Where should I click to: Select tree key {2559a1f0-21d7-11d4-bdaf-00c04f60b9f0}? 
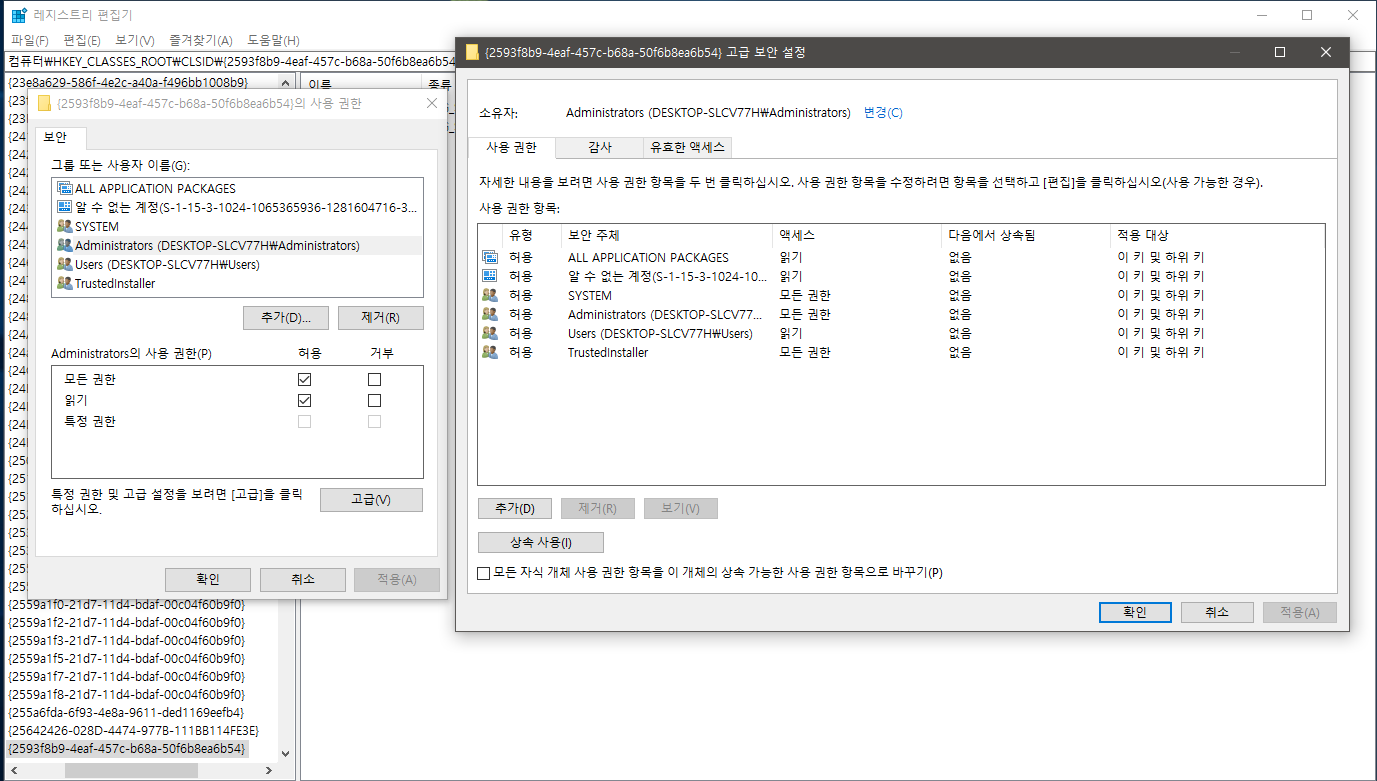coord(125,604)
